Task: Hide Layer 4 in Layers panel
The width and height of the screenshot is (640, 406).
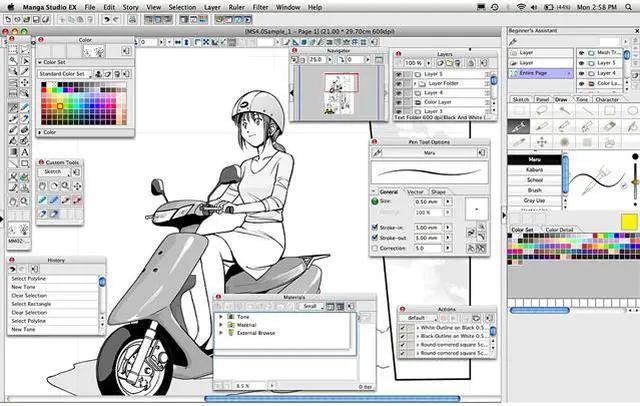Action: click(x=398, y=93)
